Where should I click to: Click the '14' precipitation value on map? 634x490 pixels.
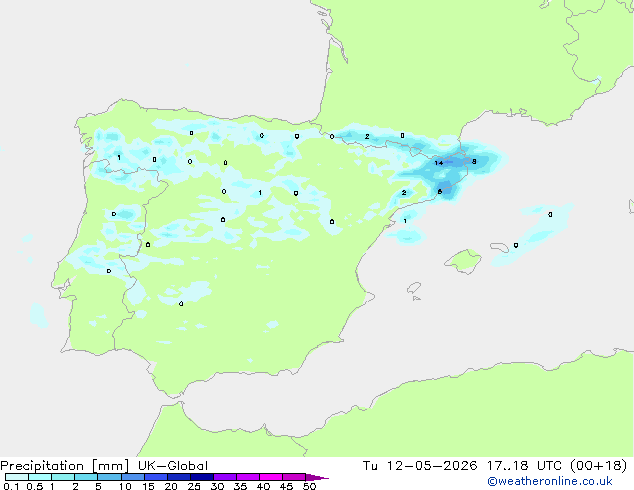[439, 163]
